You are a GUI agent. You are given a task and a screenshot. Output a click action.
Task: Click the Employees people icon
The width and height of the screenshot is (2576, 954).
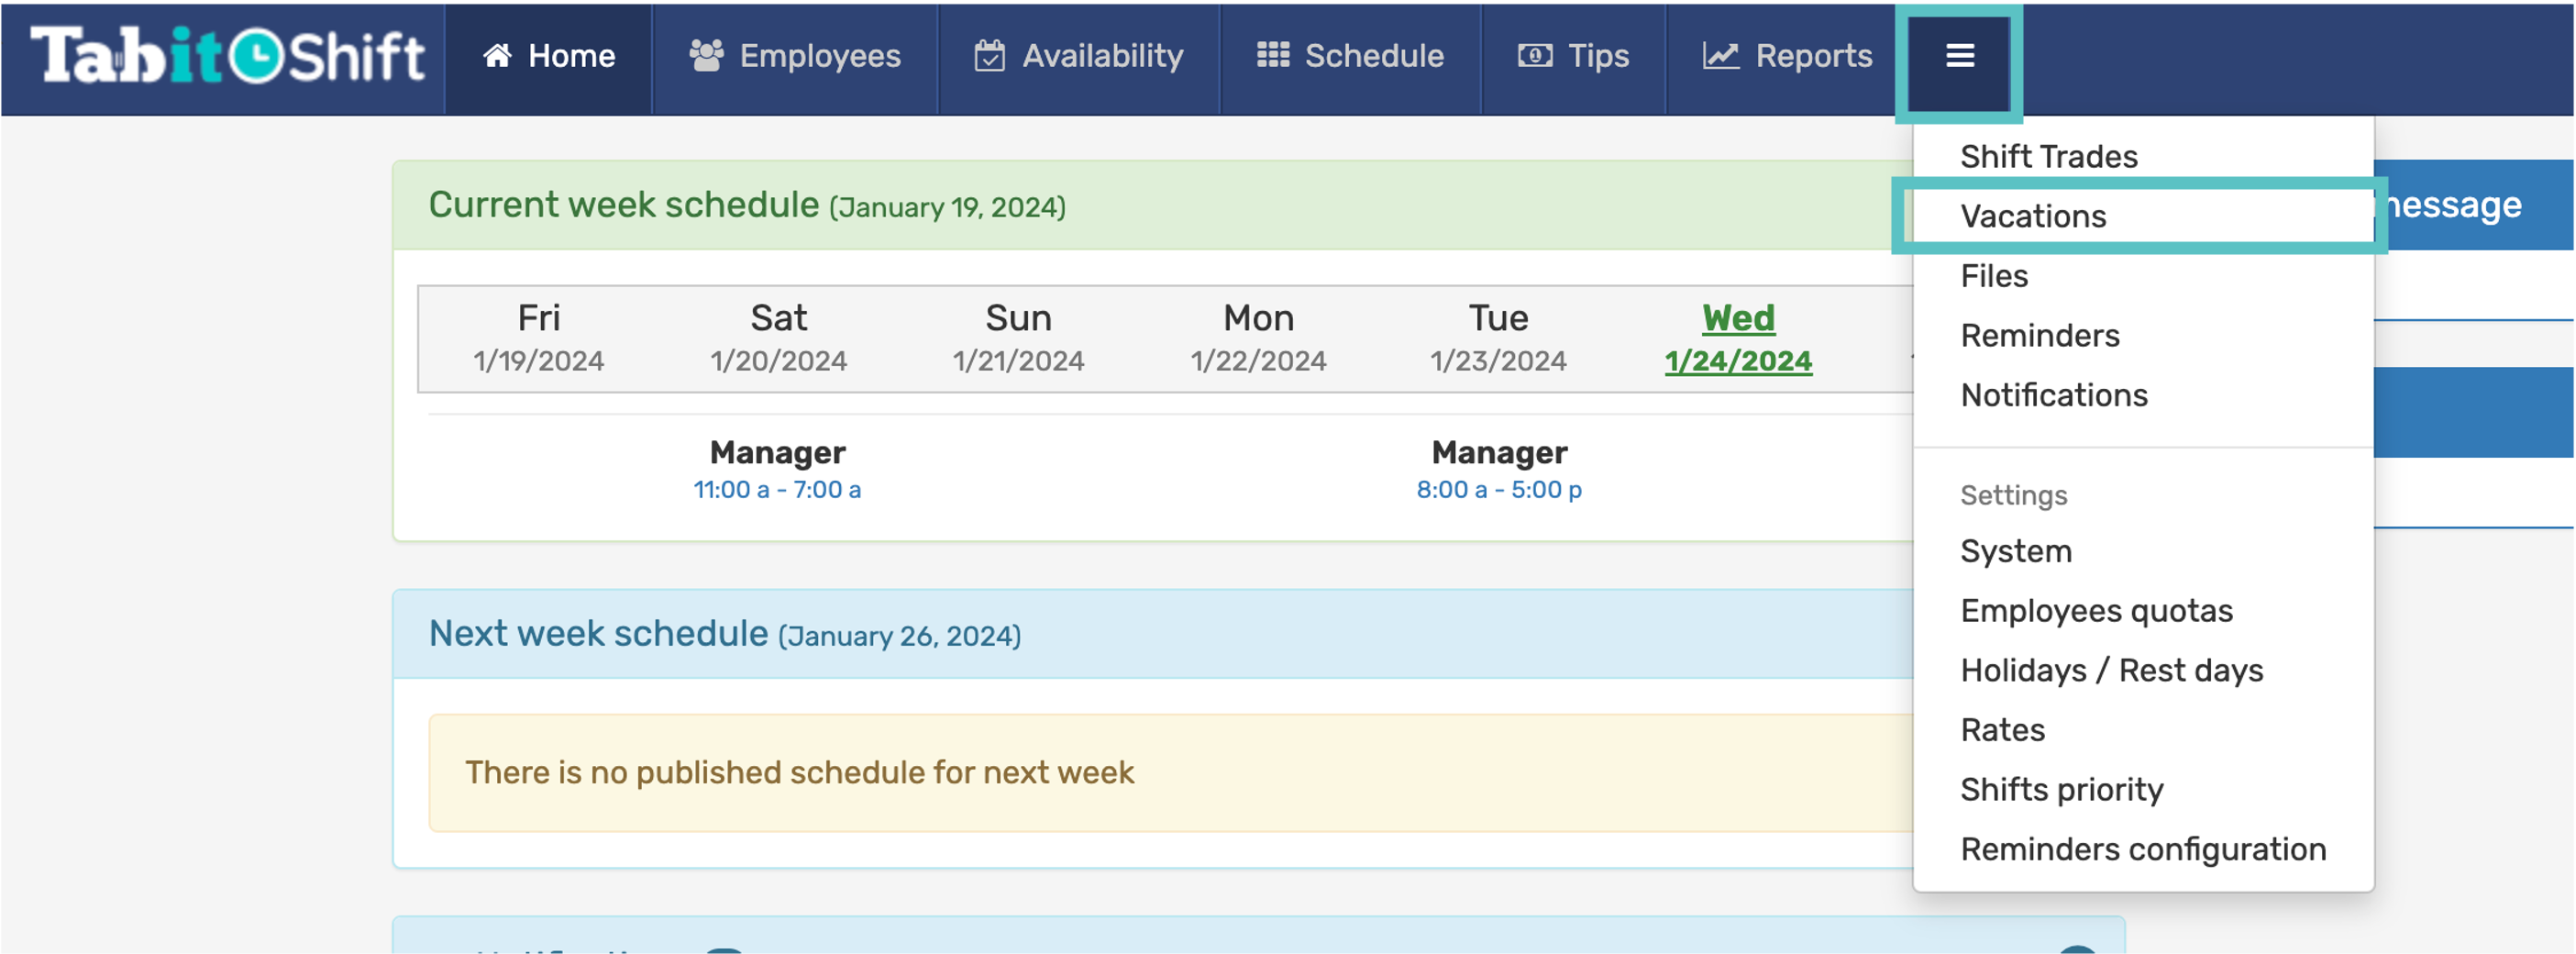(706, 56)
